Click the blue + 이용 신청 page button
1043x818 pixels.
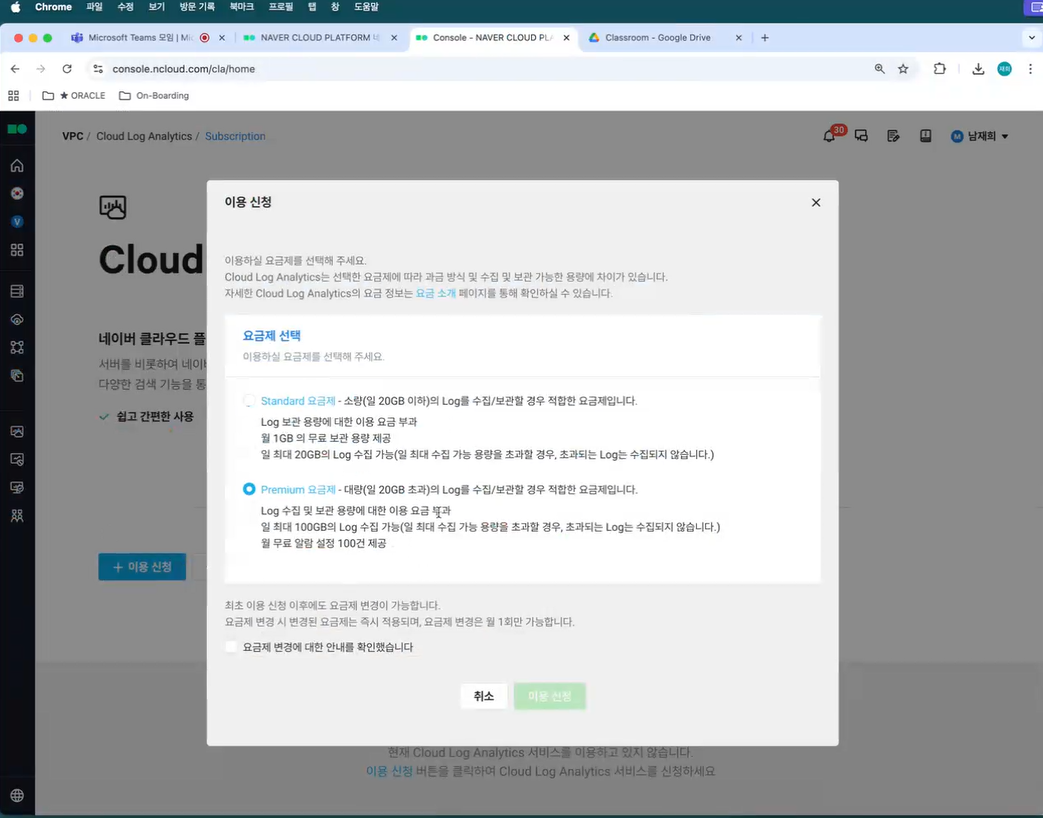pyautogui.click(x=142, y=567)
